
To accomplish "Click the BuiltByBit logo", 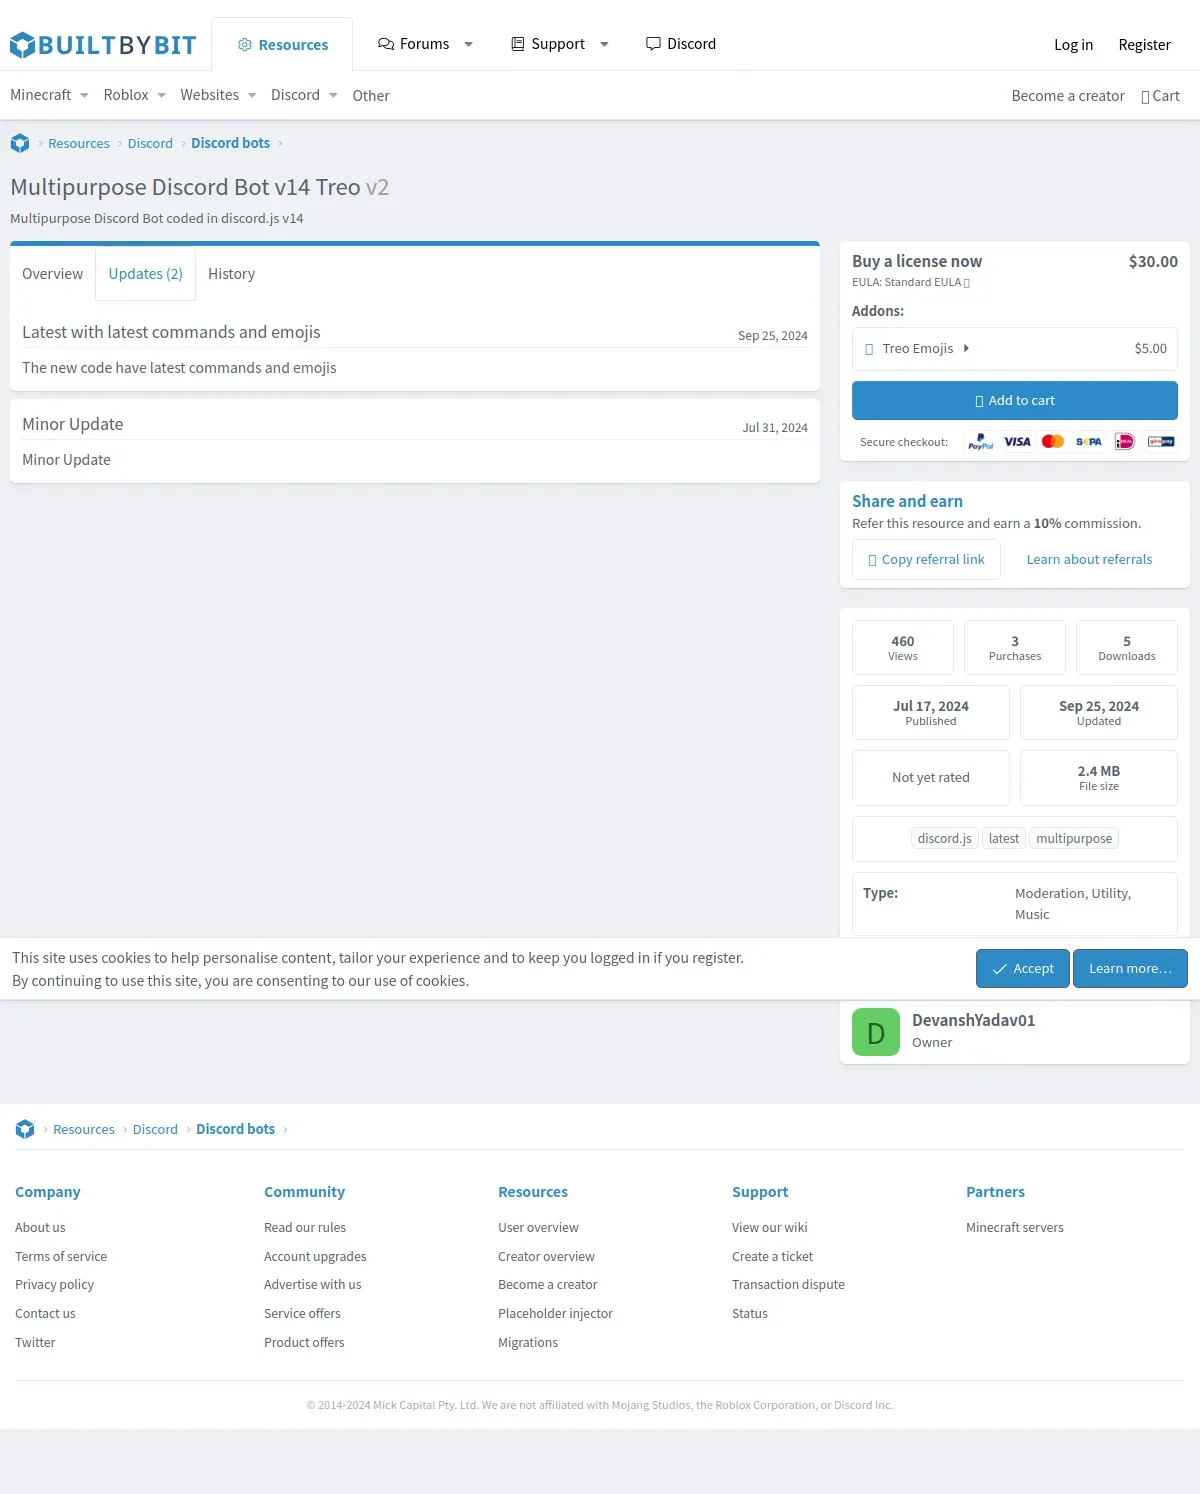I will tap(103, 45).
